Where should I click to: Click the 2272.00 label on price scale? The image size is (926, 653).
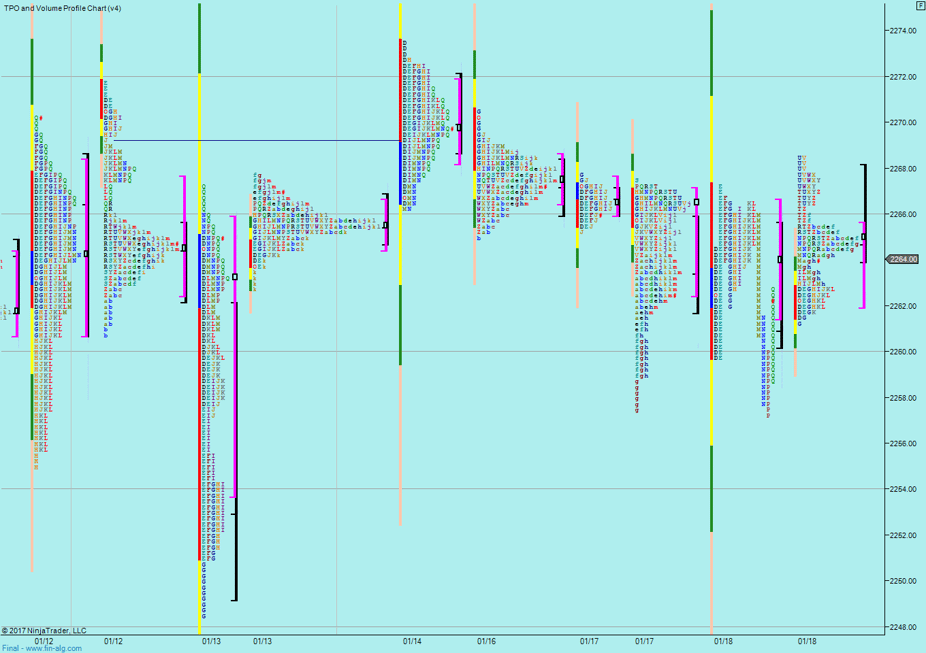[x=903, y=77]
